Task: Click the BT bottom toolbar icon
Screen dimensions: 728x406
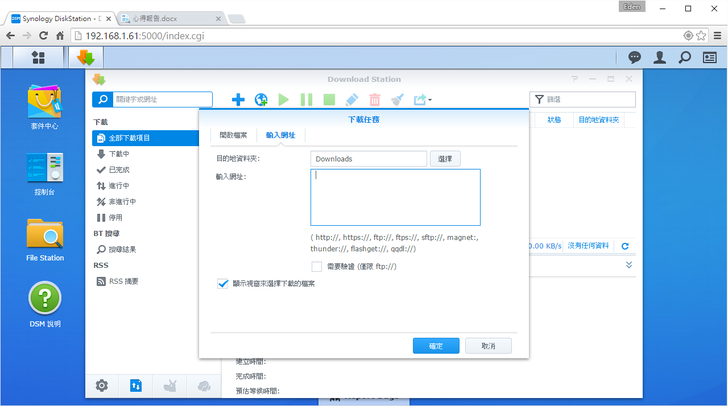Action: [170, 386]
